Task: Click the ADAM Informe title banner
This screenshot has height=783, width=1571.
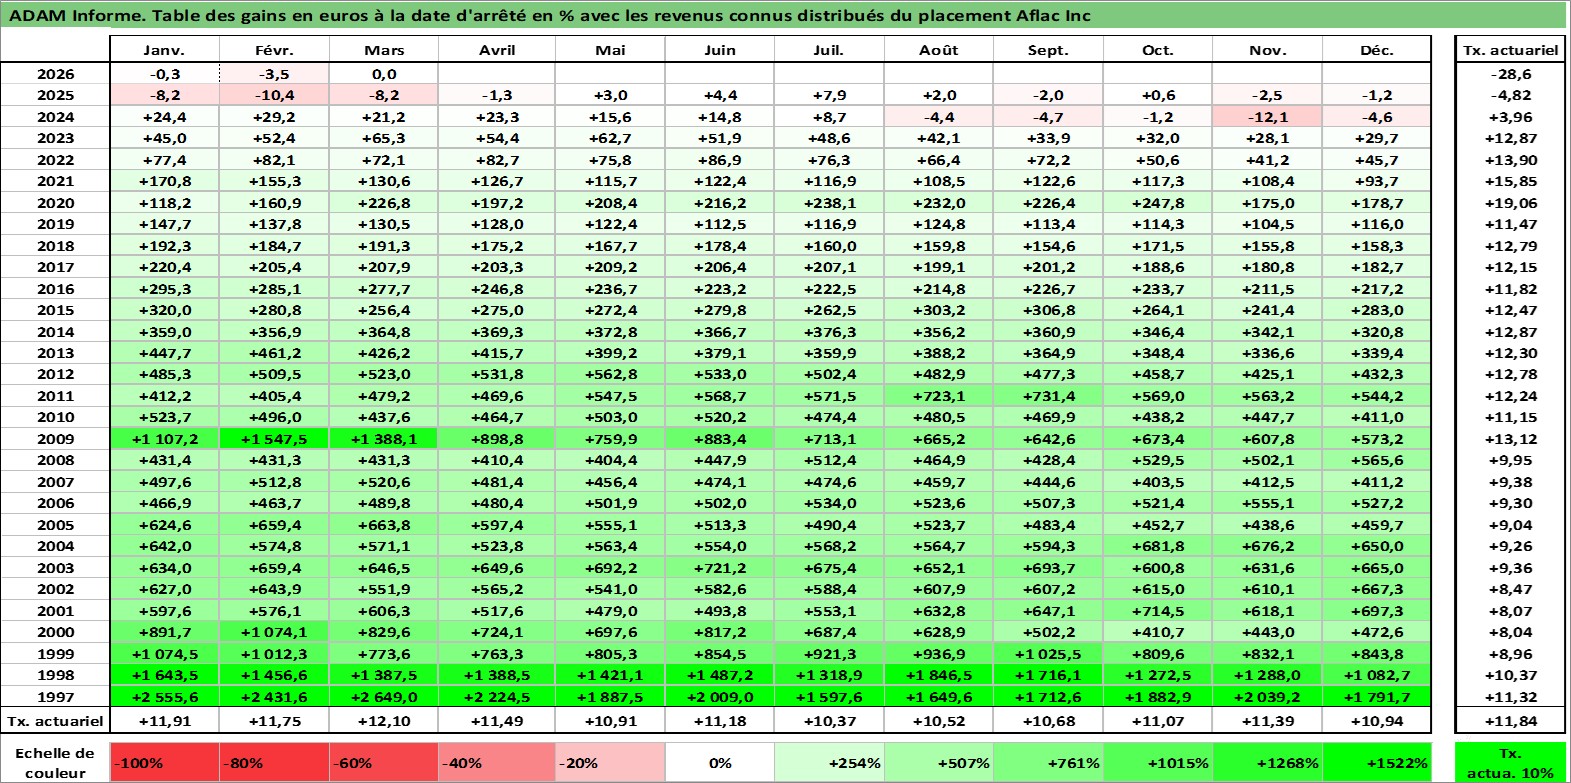Action: click(784, 15)
